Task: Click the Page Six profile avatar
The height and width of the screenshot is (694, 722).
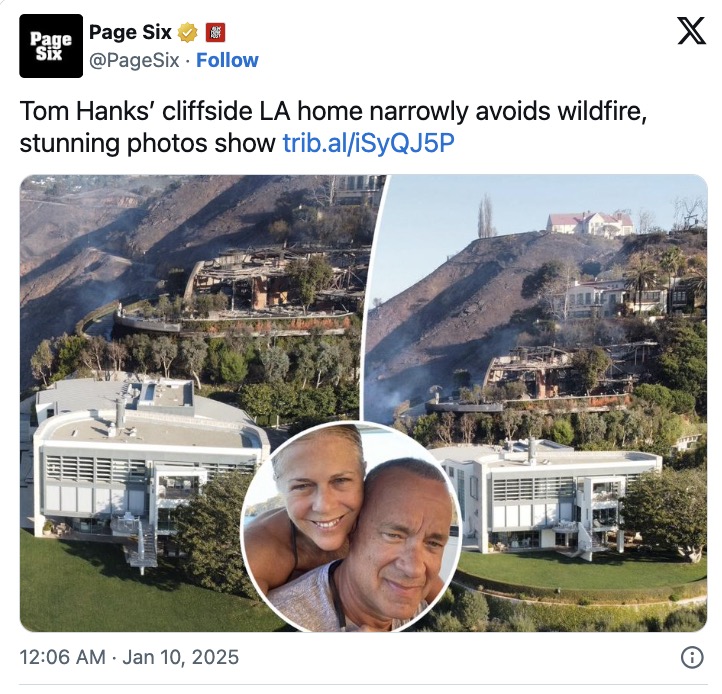Action: coord(51,46)
